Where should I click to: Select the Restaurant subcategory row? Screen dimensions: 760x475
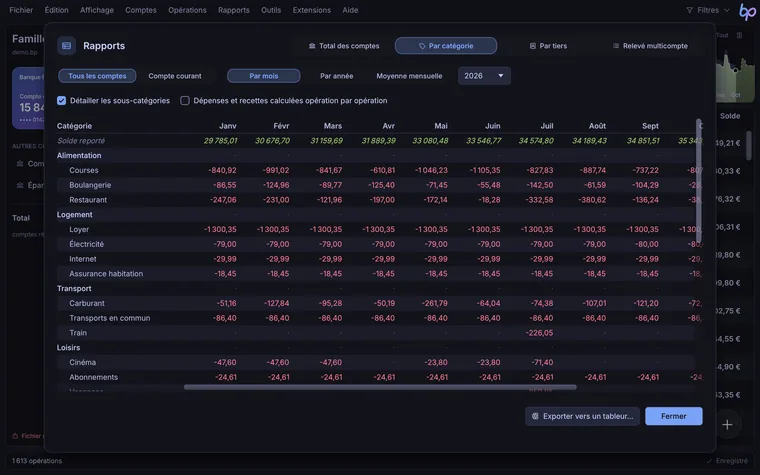tap(376, 200)
